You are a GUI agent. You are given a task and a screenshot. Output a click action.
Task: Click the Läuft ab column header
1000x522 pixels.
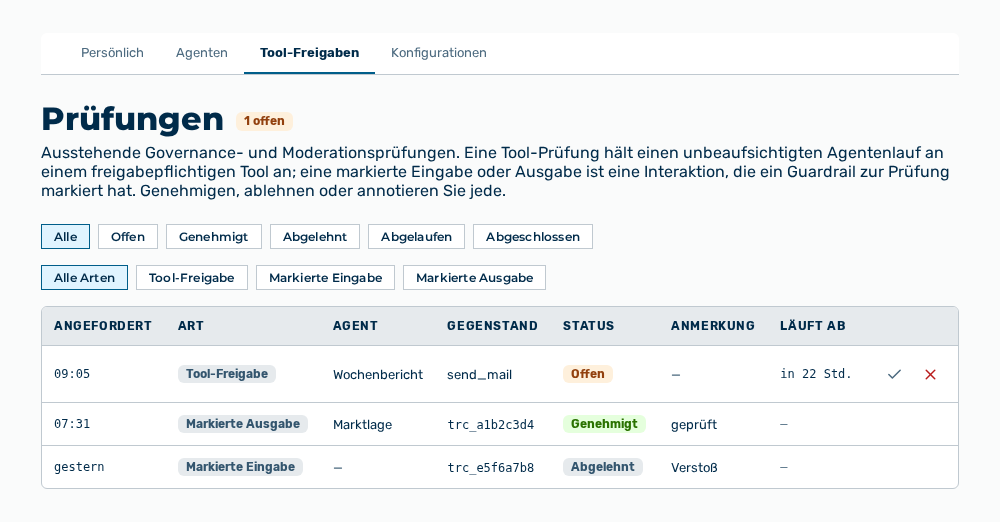coord(812,326)
